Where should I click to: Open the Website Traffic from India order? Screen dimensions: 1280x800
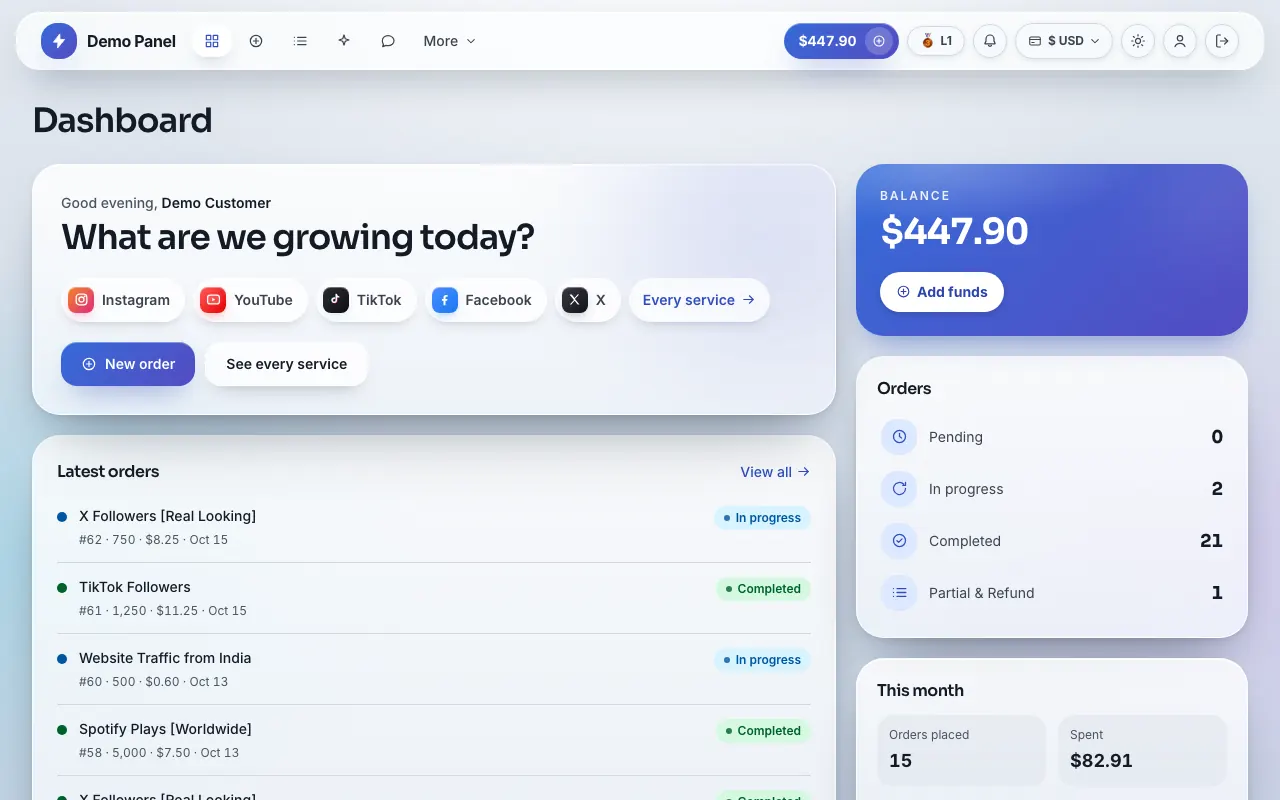click(434, 669)
